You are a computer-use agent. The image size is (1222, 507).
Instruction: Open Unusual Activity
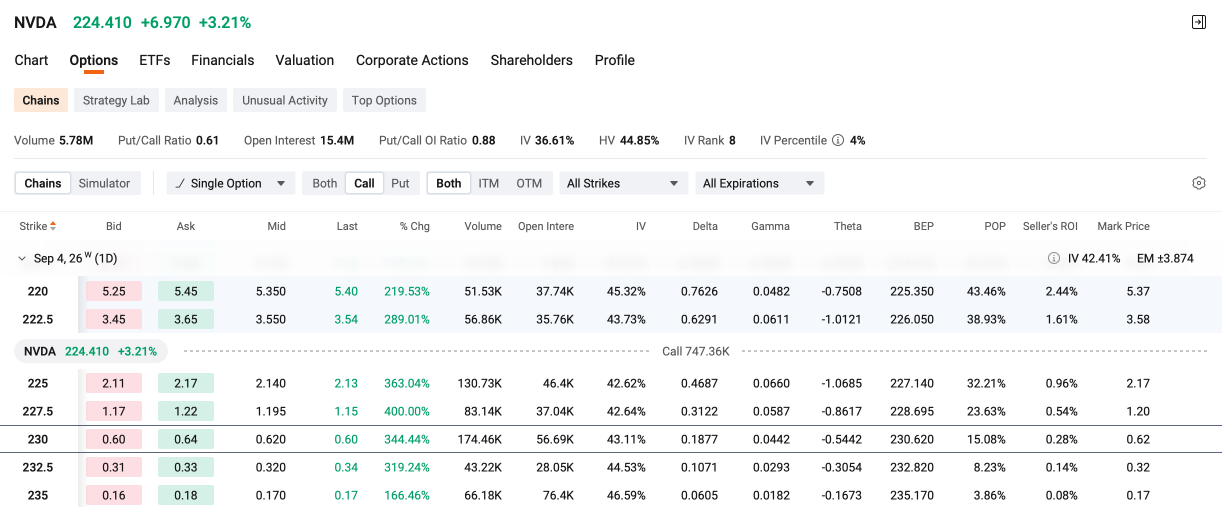point(285,100)
